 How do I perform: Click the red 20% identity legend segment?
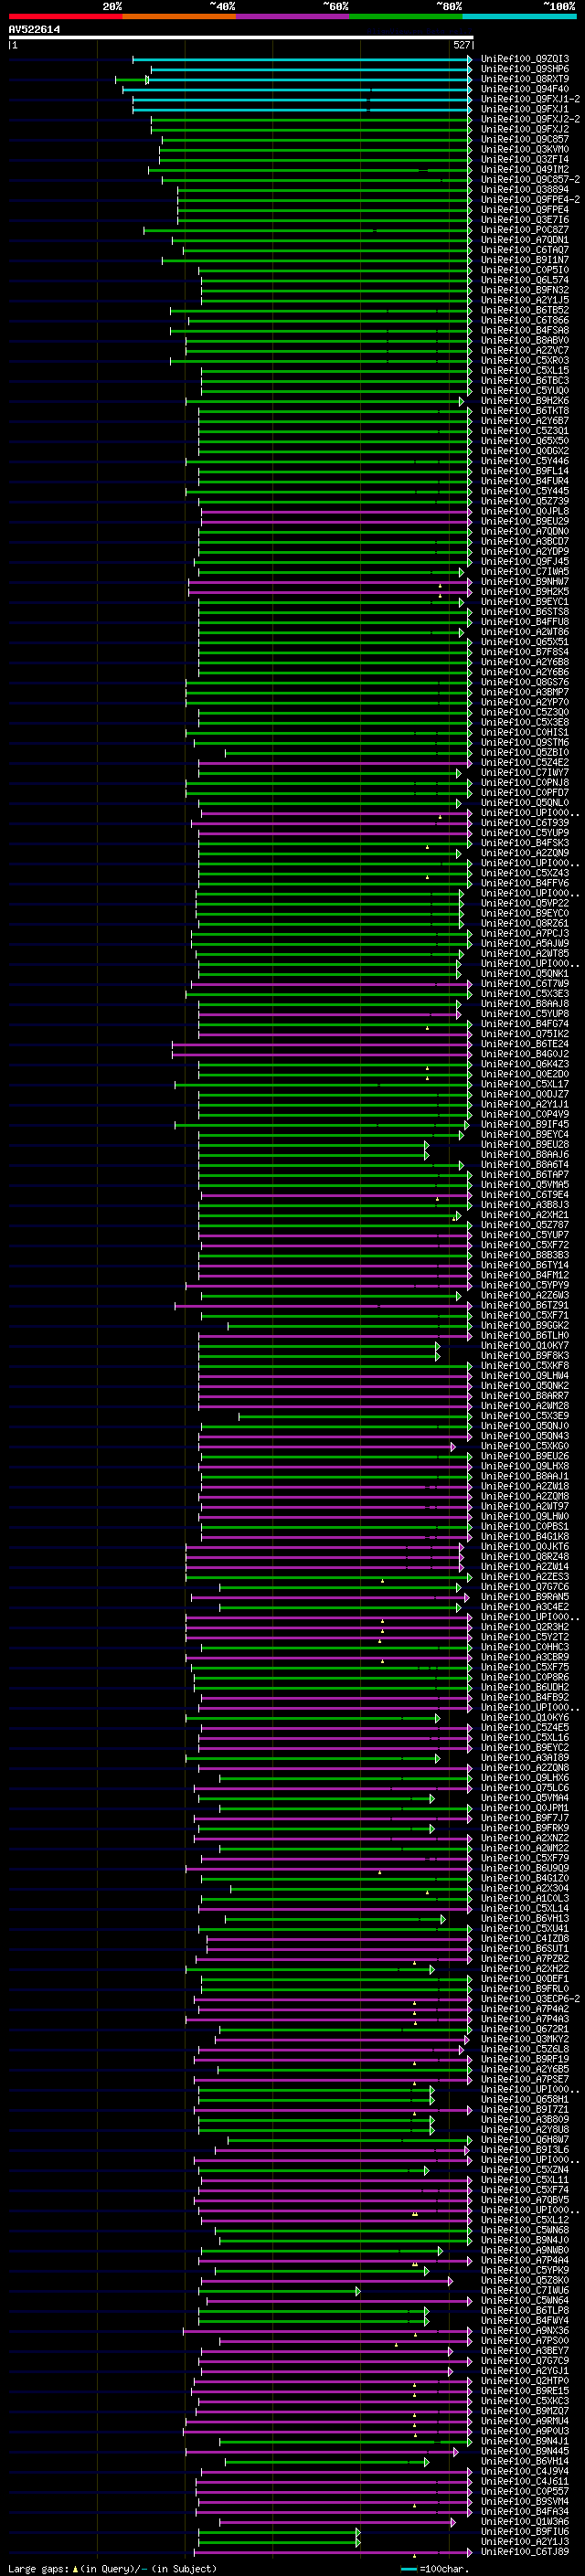click(x=65, y=16)
